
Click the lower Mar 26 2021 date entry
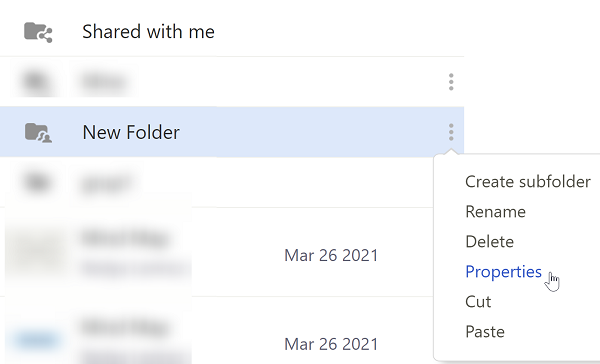(x=331, y=344)
